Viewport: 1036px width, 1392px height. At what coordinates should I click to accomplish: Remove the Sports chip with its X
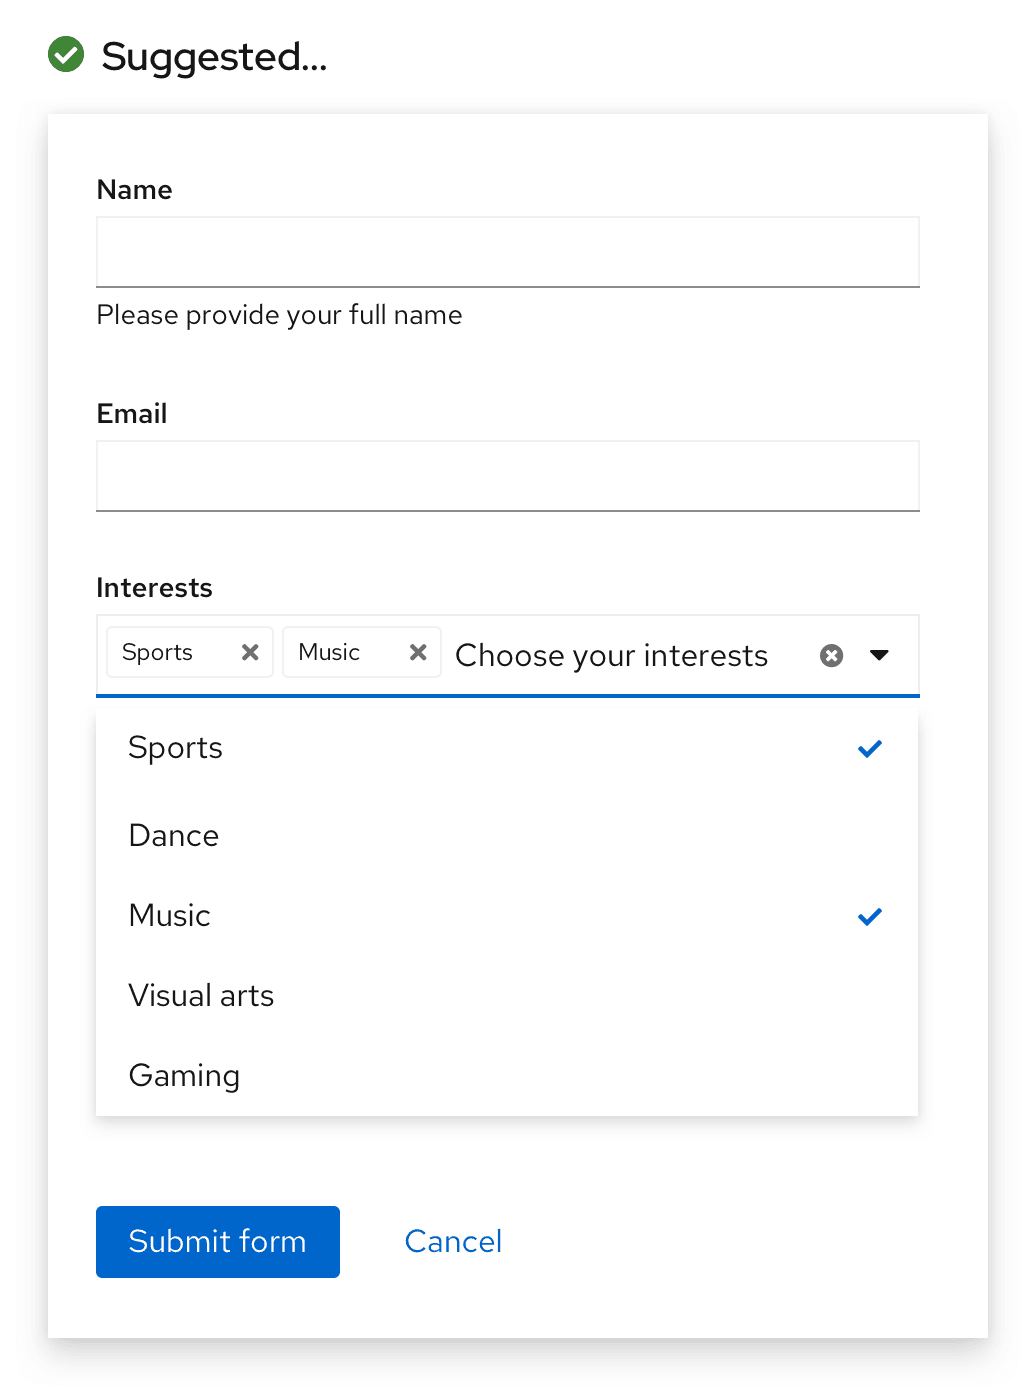250,652
